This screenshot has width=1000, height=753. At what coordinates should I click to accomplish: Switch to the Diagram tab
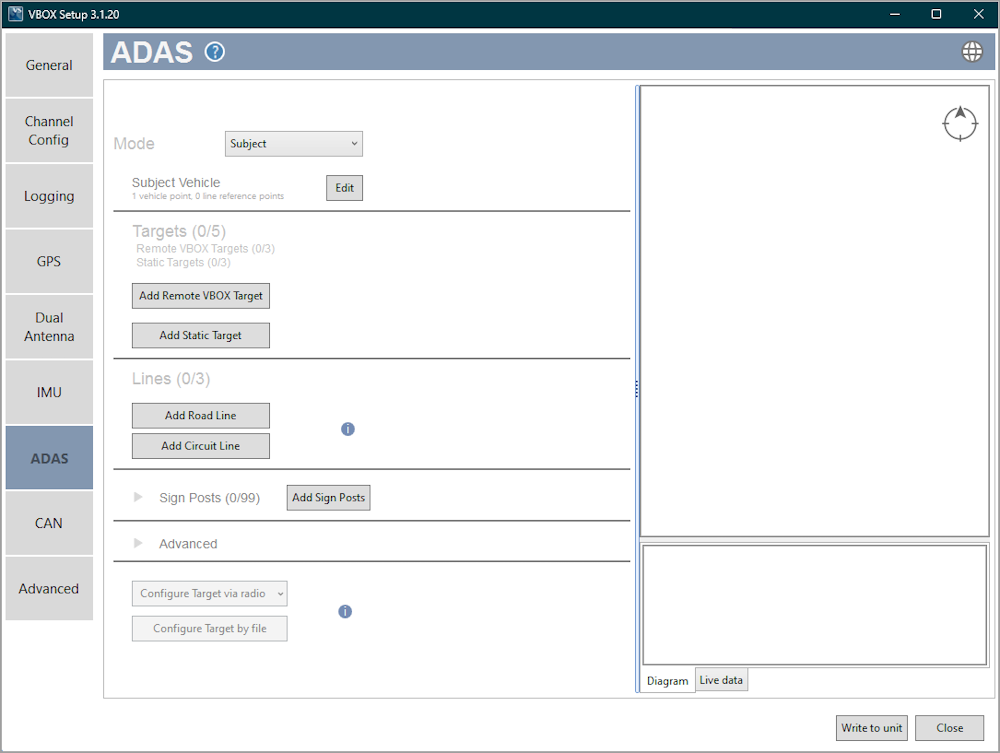pyautogui.click(x=667, y=680)
